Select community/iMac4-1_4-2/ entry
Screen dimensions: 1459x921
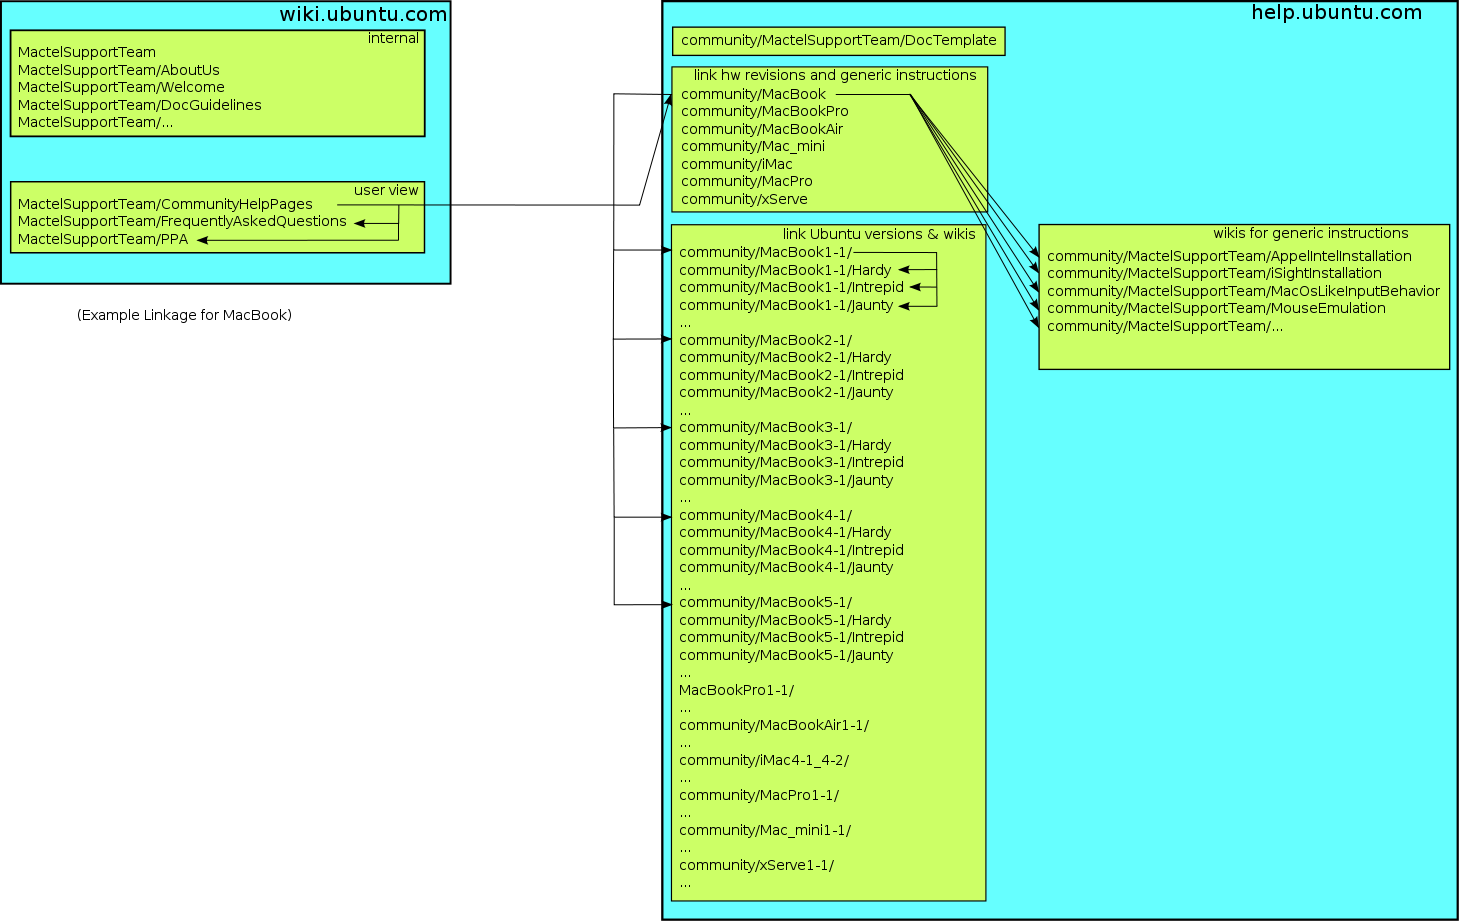[x=764, y=760]
